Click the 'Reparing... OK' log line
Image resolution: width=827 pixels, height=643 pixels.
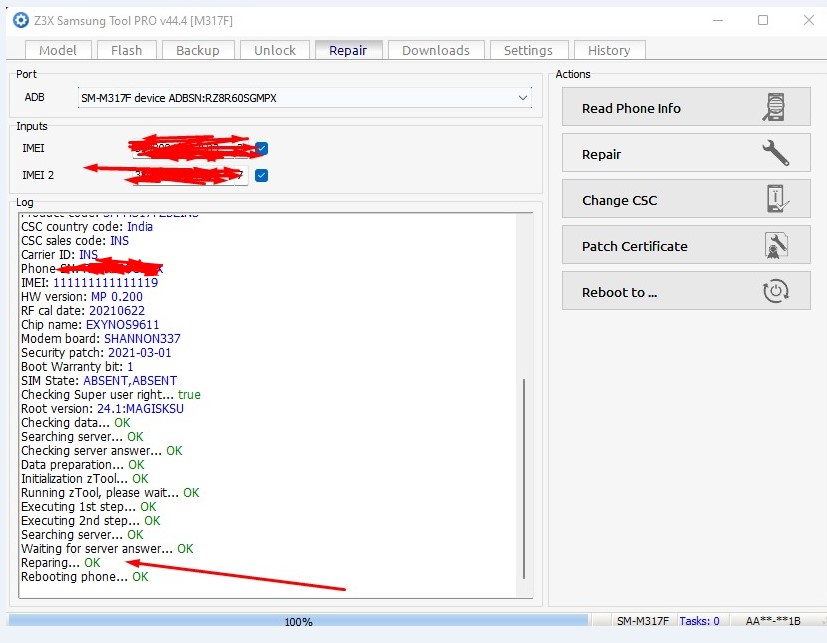(61, 562)
